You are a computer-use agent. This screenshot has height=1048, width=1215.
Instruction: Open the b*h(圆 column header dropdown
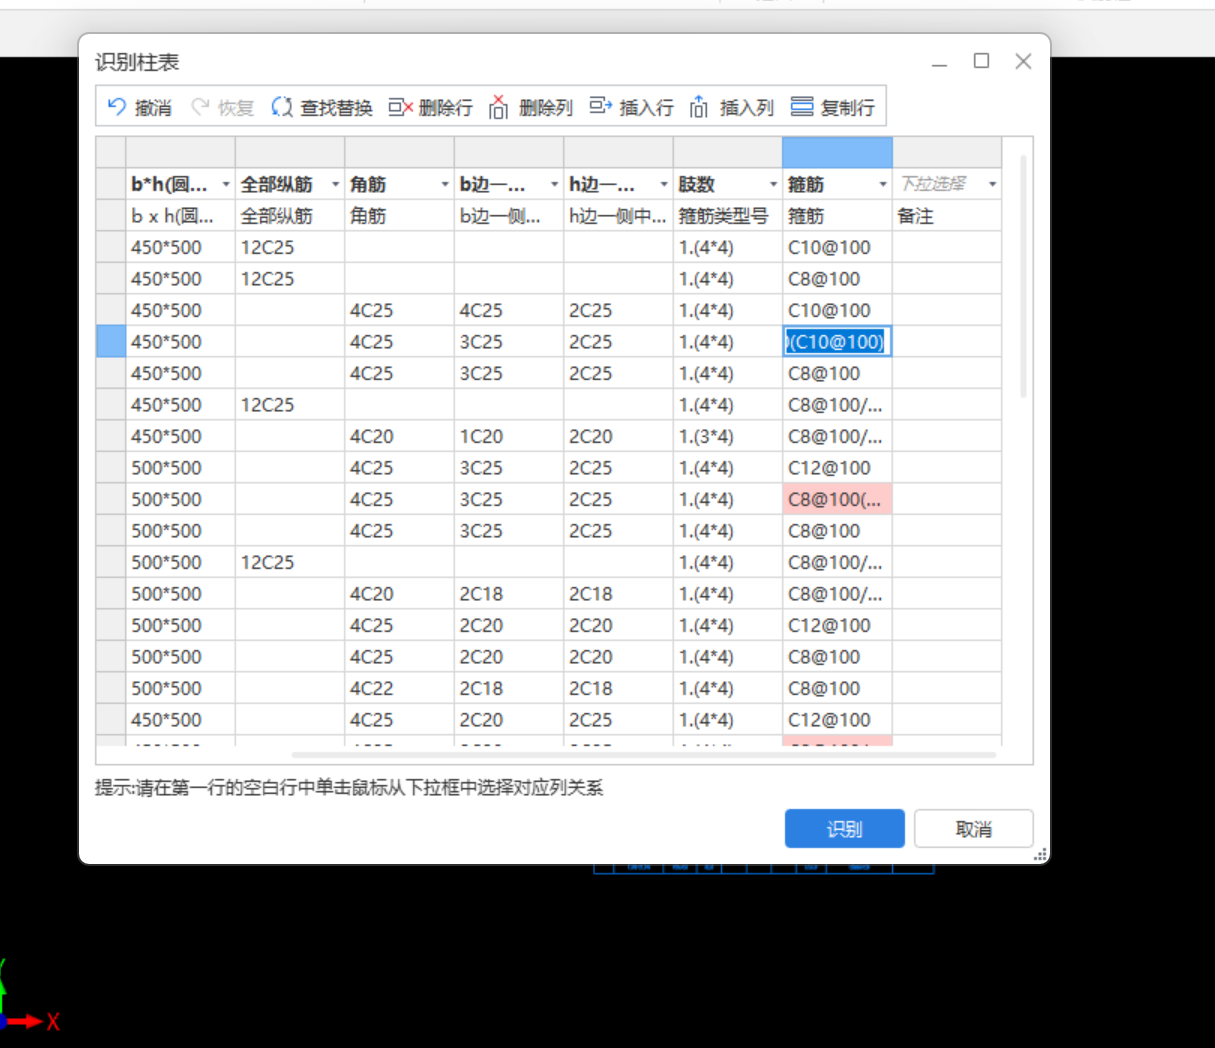224,184
